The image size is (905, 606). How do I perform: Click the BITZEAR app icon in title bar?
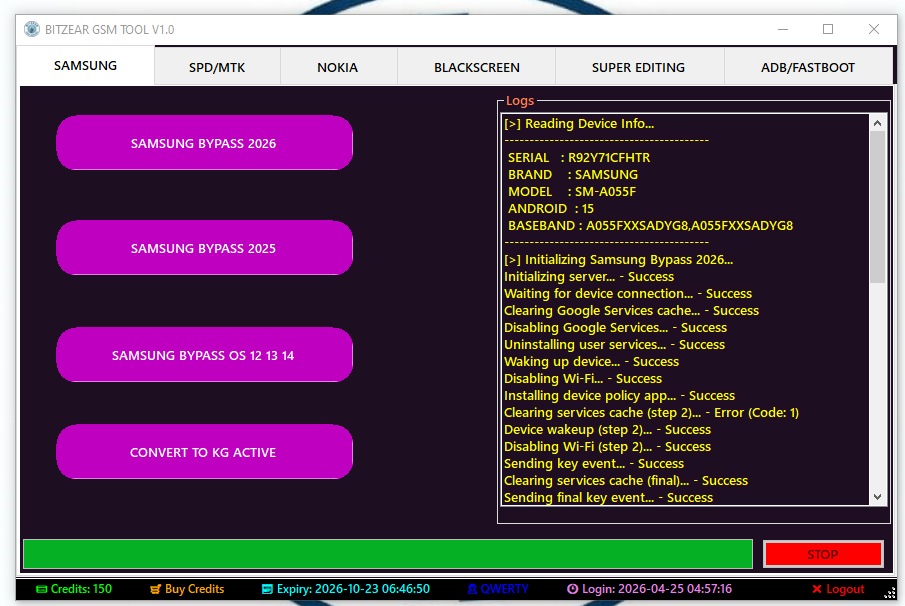pos(32,29)
